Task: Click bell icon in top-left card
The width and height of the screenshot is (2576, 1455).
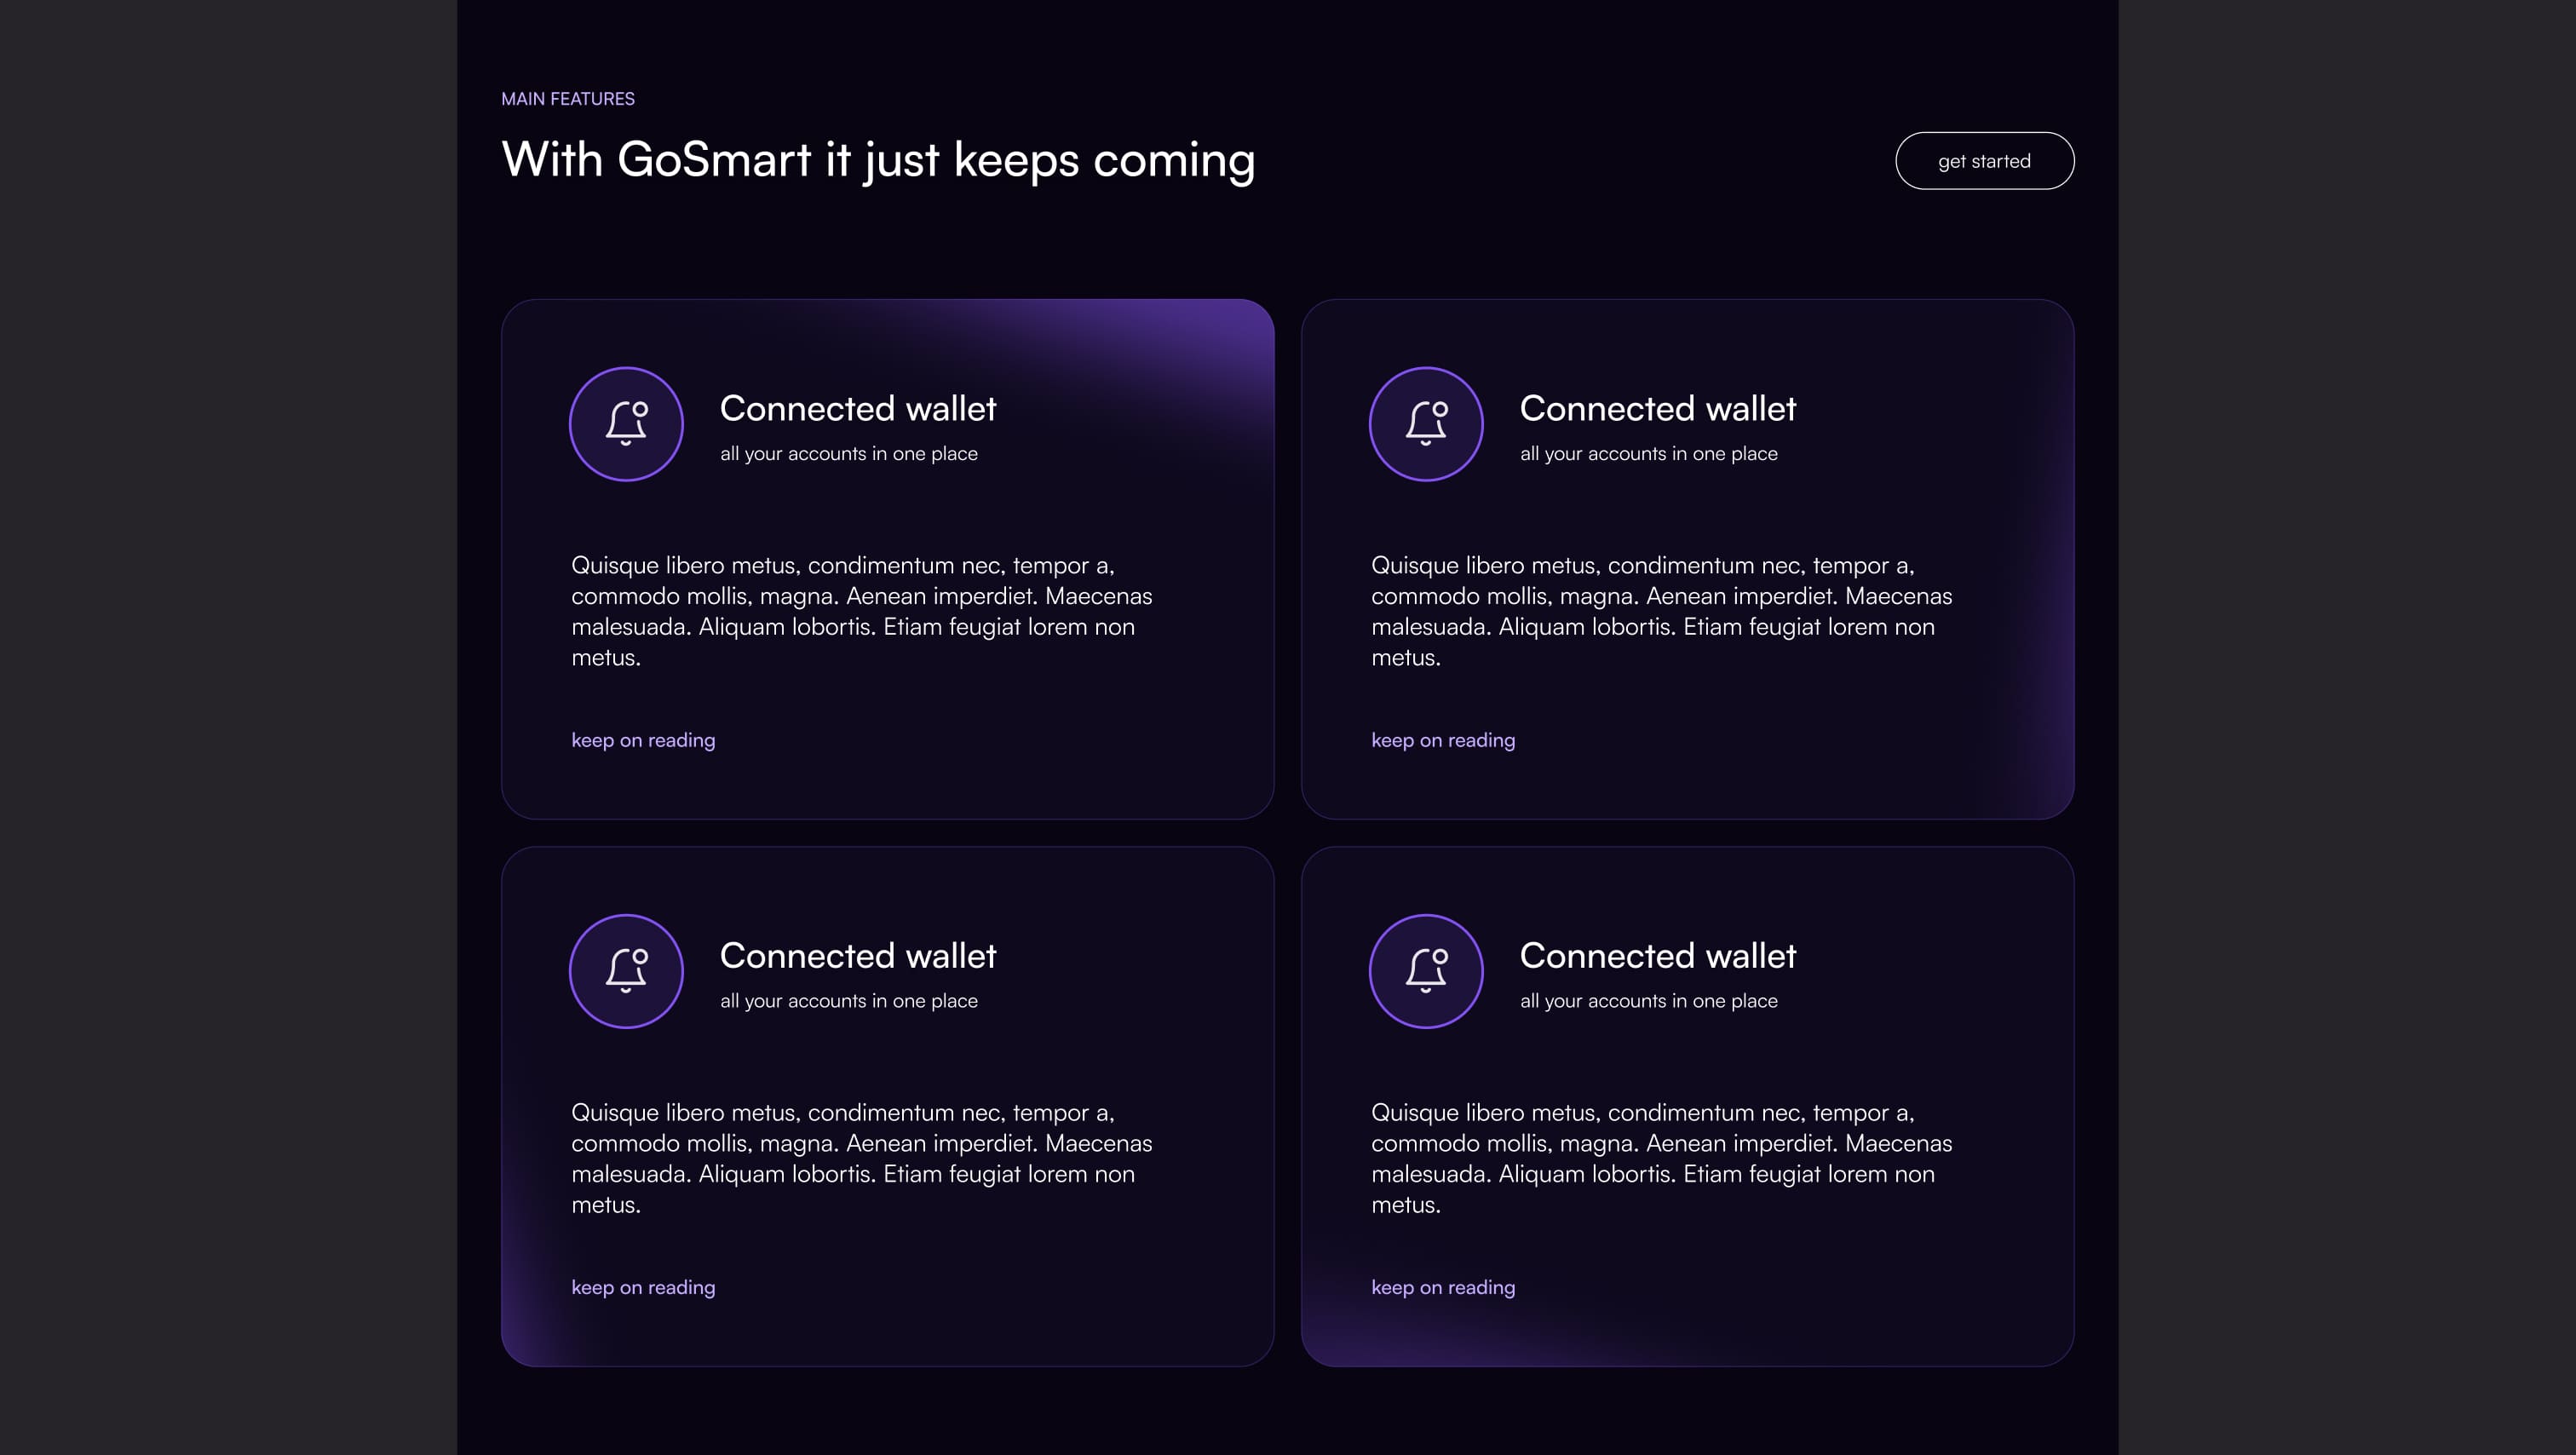Action: (x=626, y=424)
